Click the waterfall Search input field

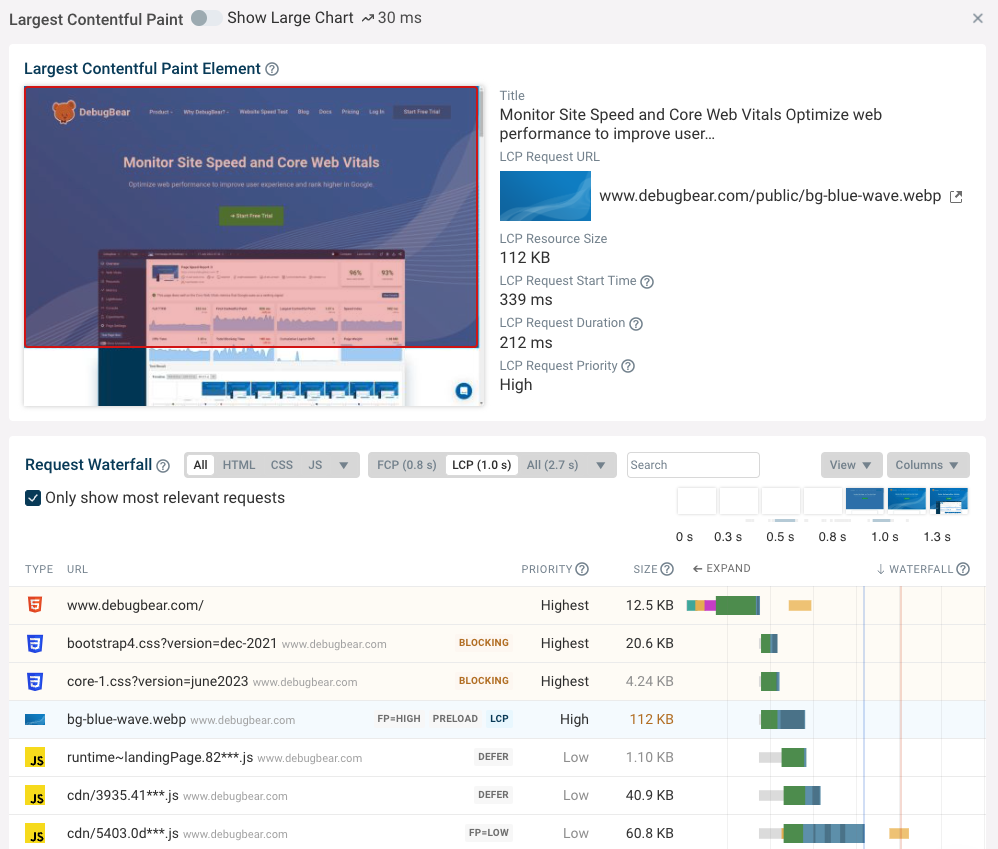tap(693, 465)
